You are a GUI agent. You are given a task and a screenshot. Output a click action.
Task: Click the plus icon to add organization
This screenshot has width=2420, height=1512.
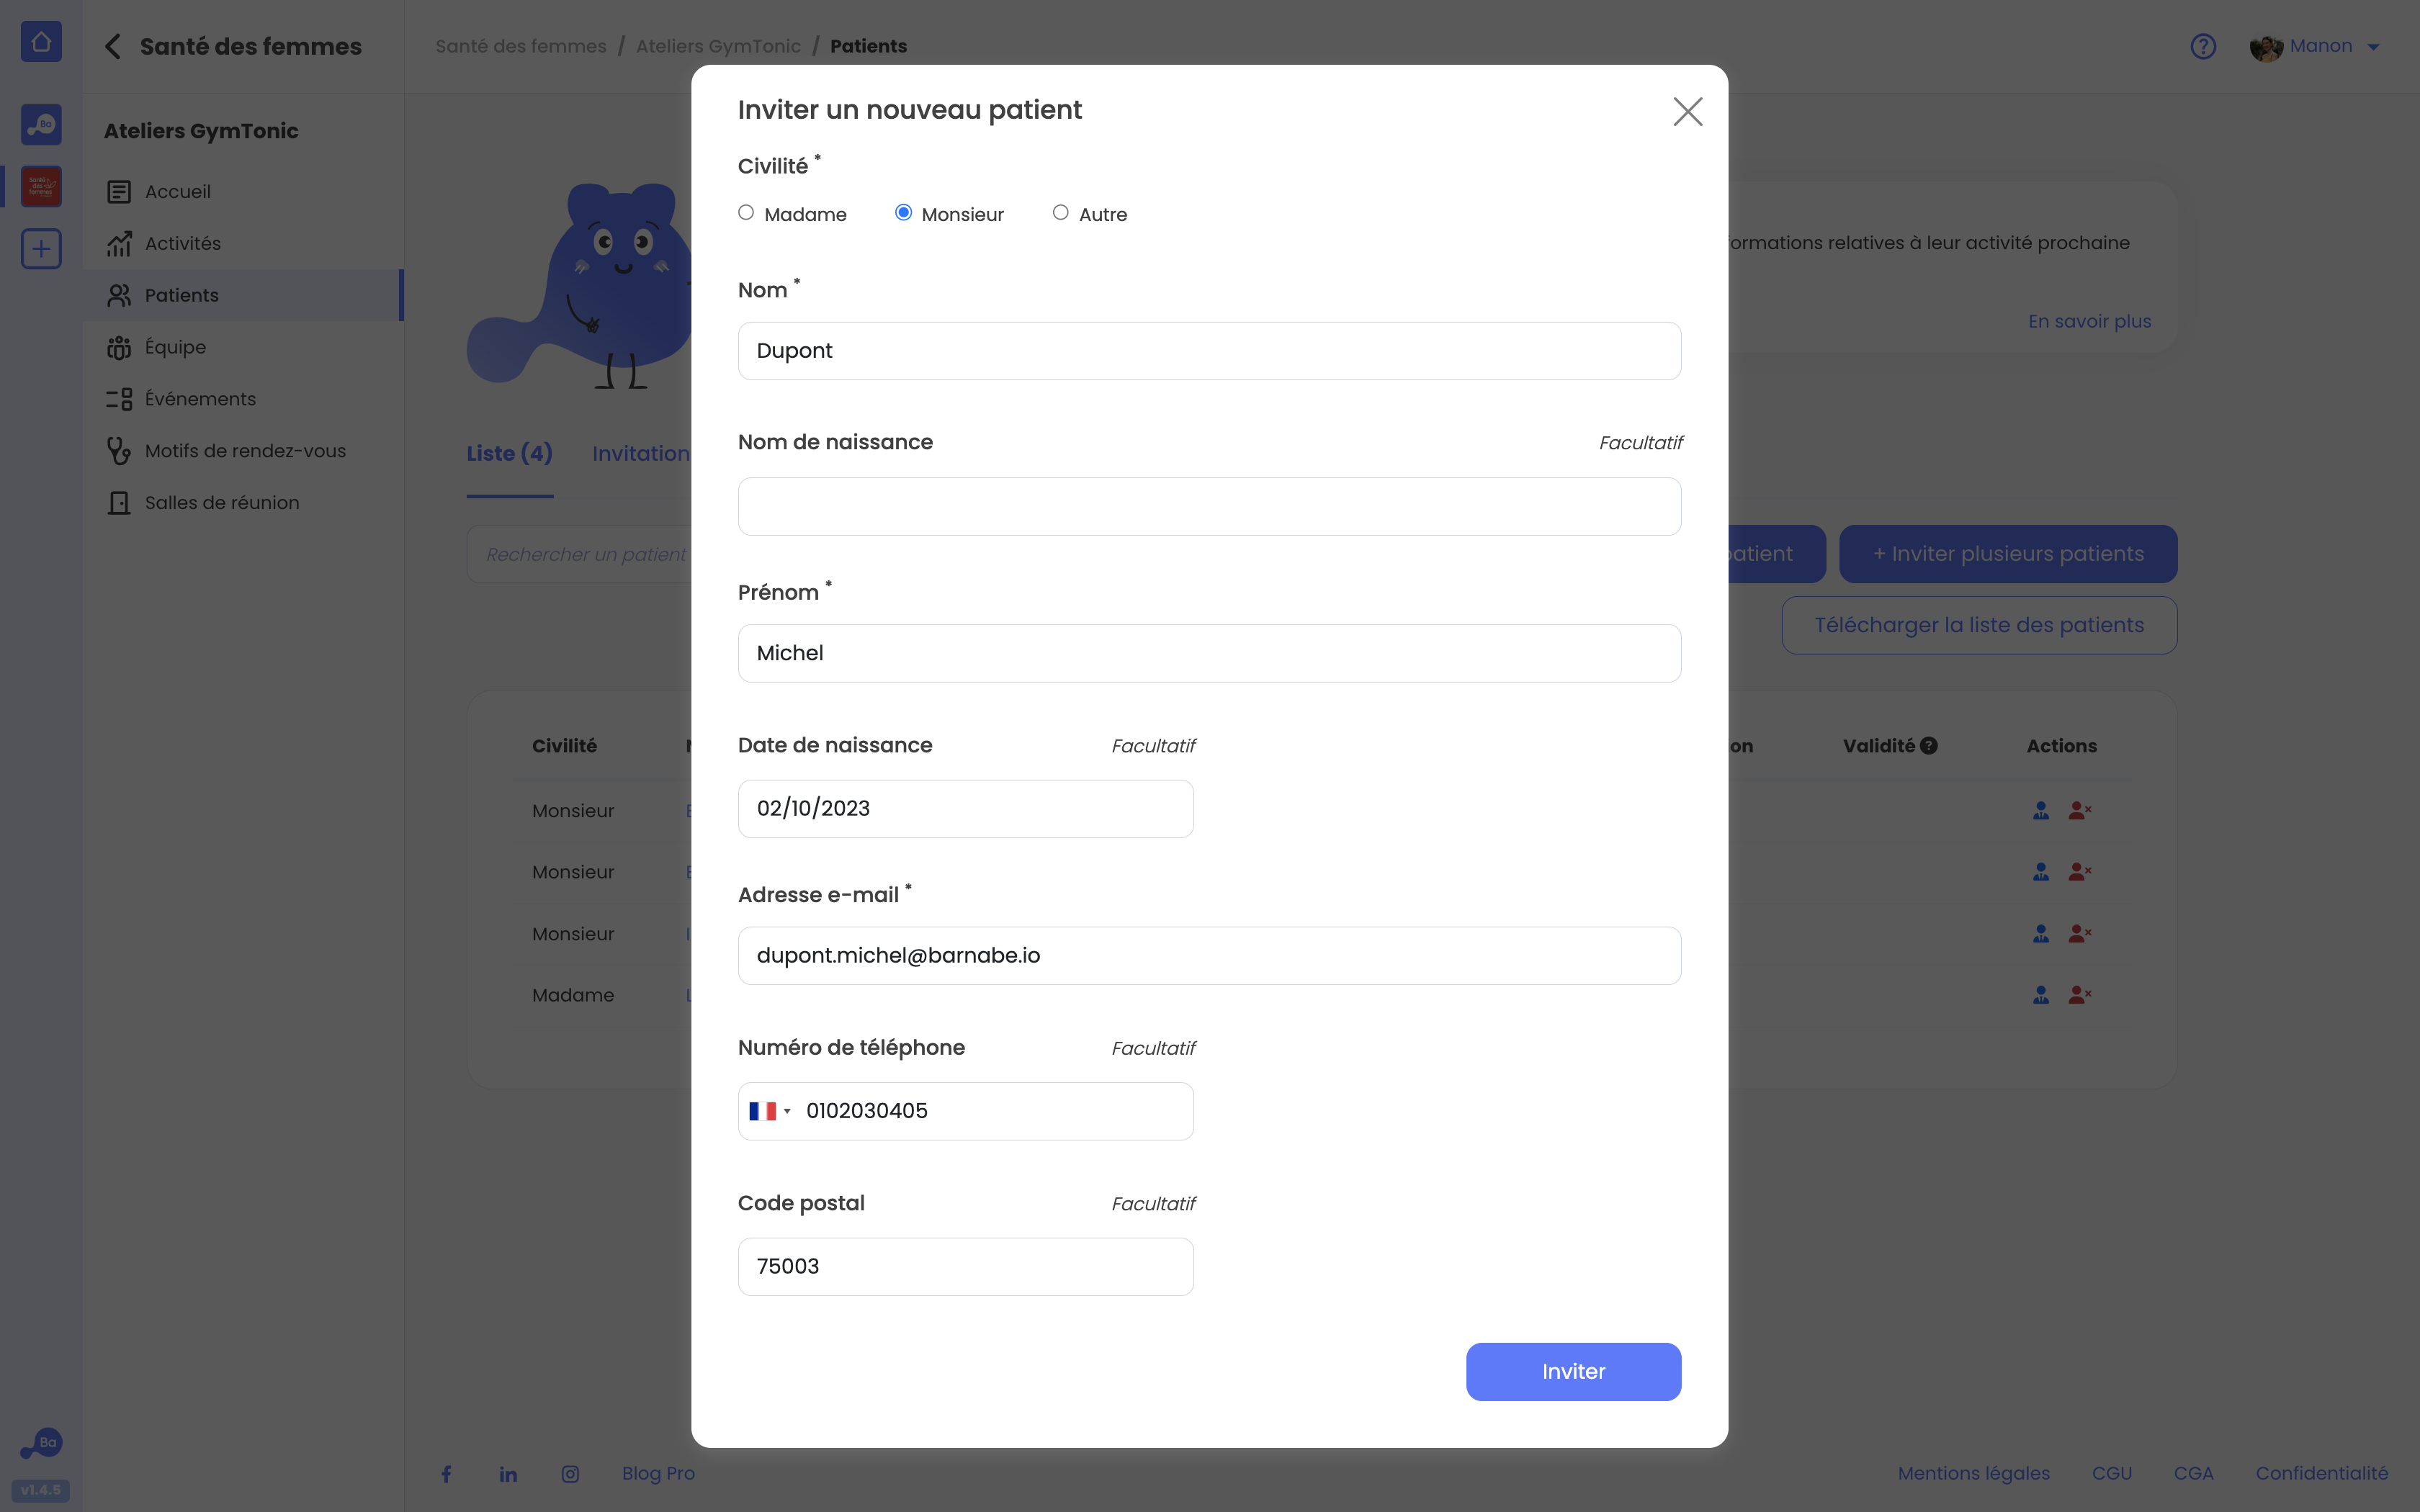[41, 248]
